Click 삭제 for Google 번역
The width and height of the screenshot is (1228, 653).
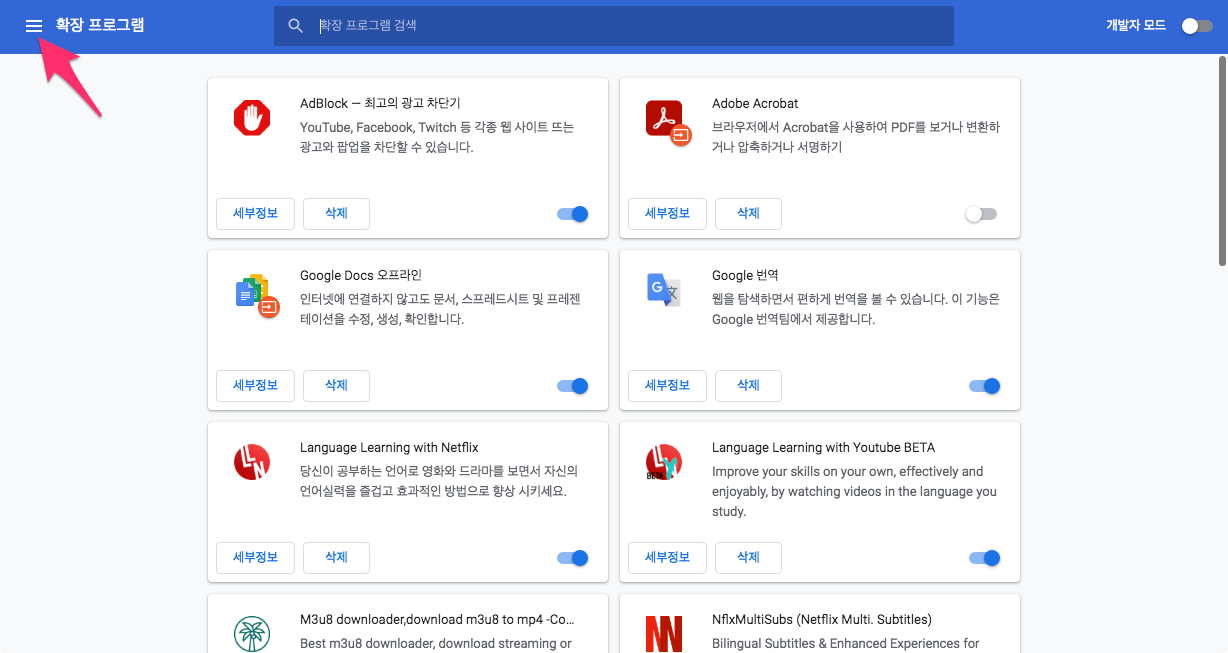point(748,386)
